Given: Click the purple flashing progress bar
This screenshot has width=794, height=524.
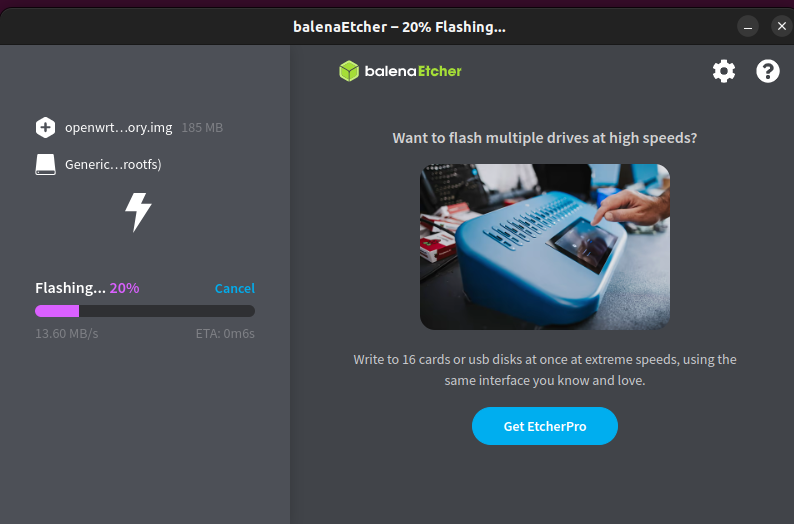Looking at the screenshot, I should click(x=145, y=311).
